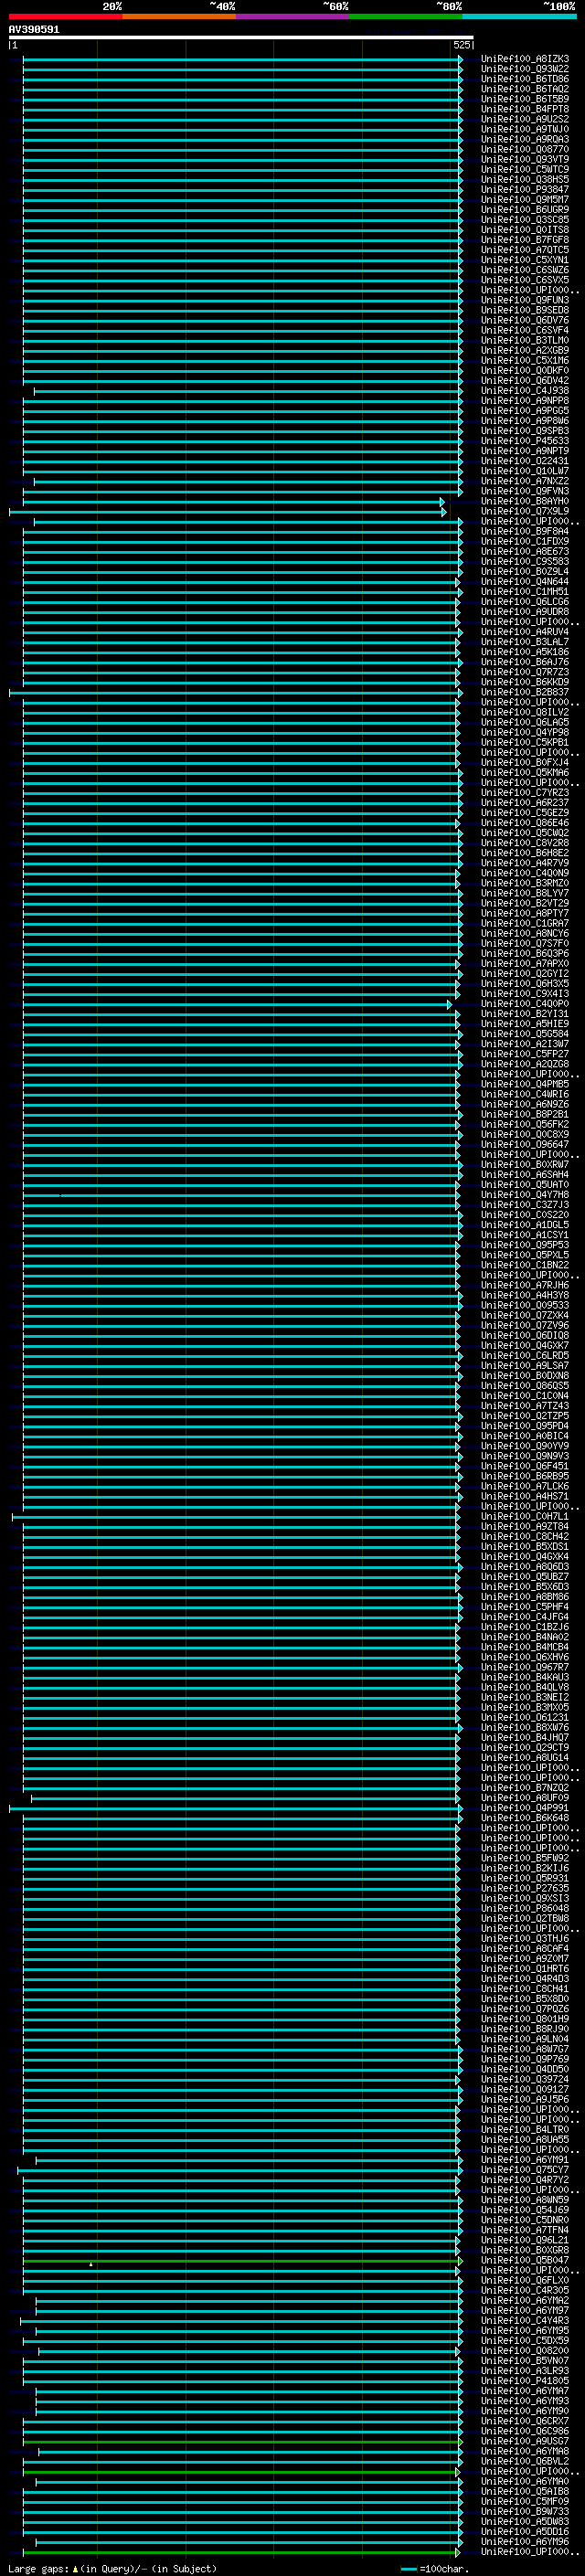
Task: Open hit UniRef100_B6TD86
Action: click(x=525, y=79)
